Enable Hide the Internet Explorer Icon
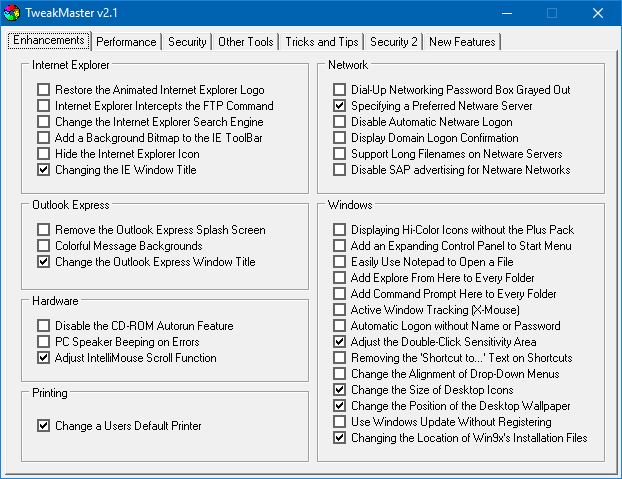 coord(44,154)
